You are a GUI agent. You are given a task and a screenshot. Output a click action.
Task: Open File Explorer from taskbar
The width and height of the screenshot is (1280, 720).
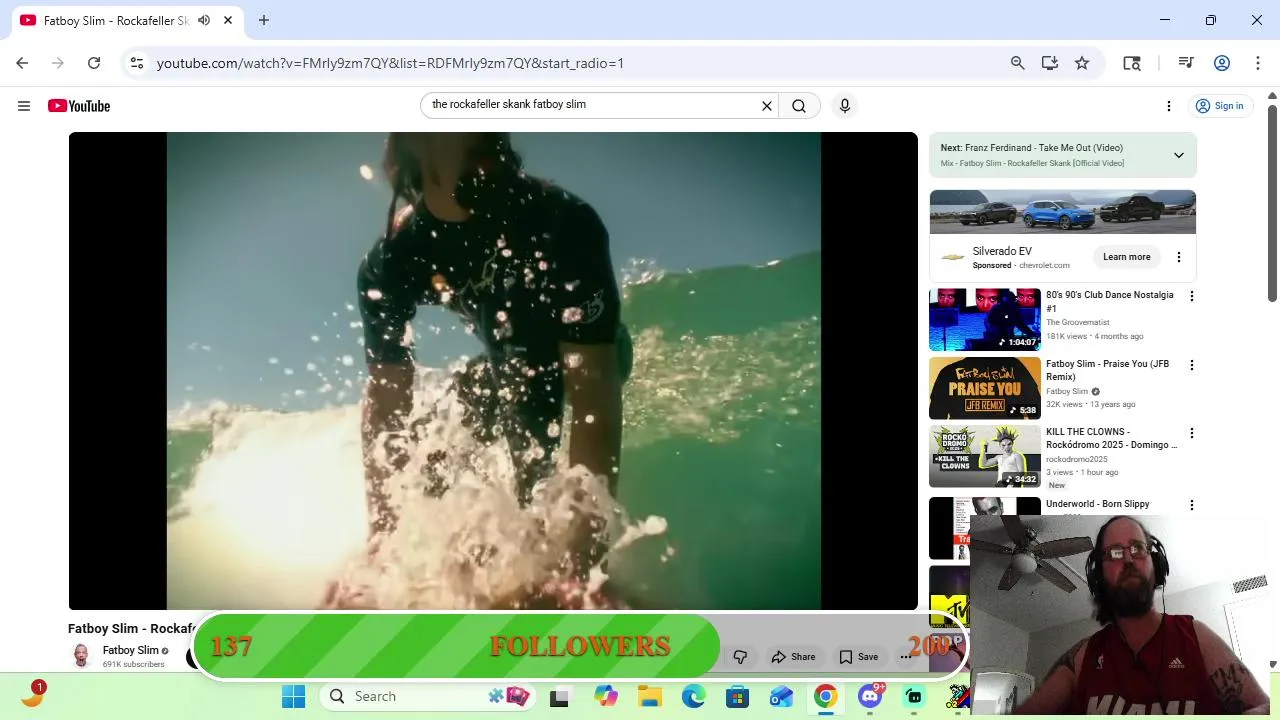point(650,697)
